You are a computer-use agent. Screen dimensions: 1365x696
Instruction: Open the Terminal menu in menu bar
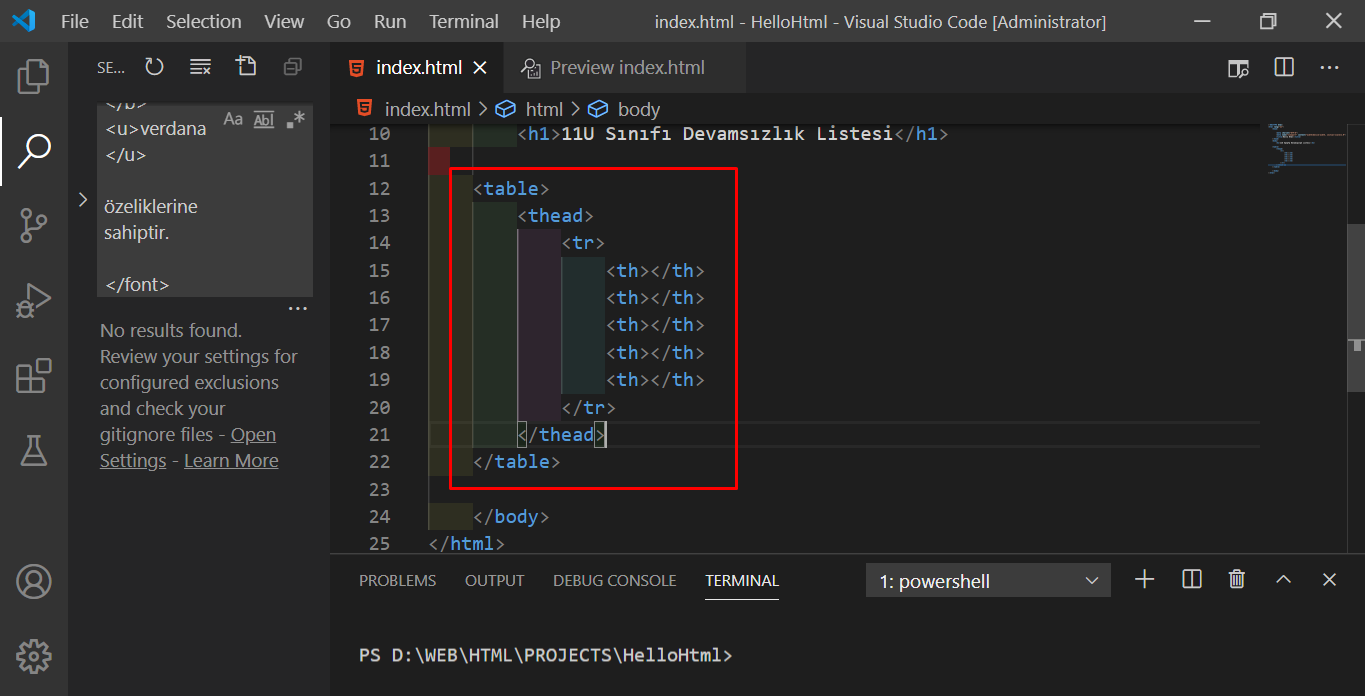pyautogui.click(x=463, y=21)
